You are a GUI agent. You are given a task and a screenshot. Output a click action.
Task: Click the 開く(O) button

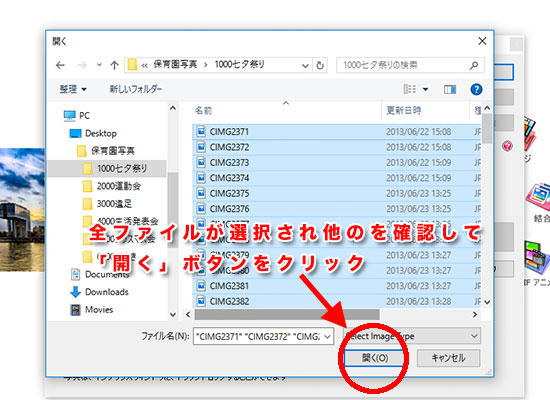pyautogui.click(x=375, y=358)
